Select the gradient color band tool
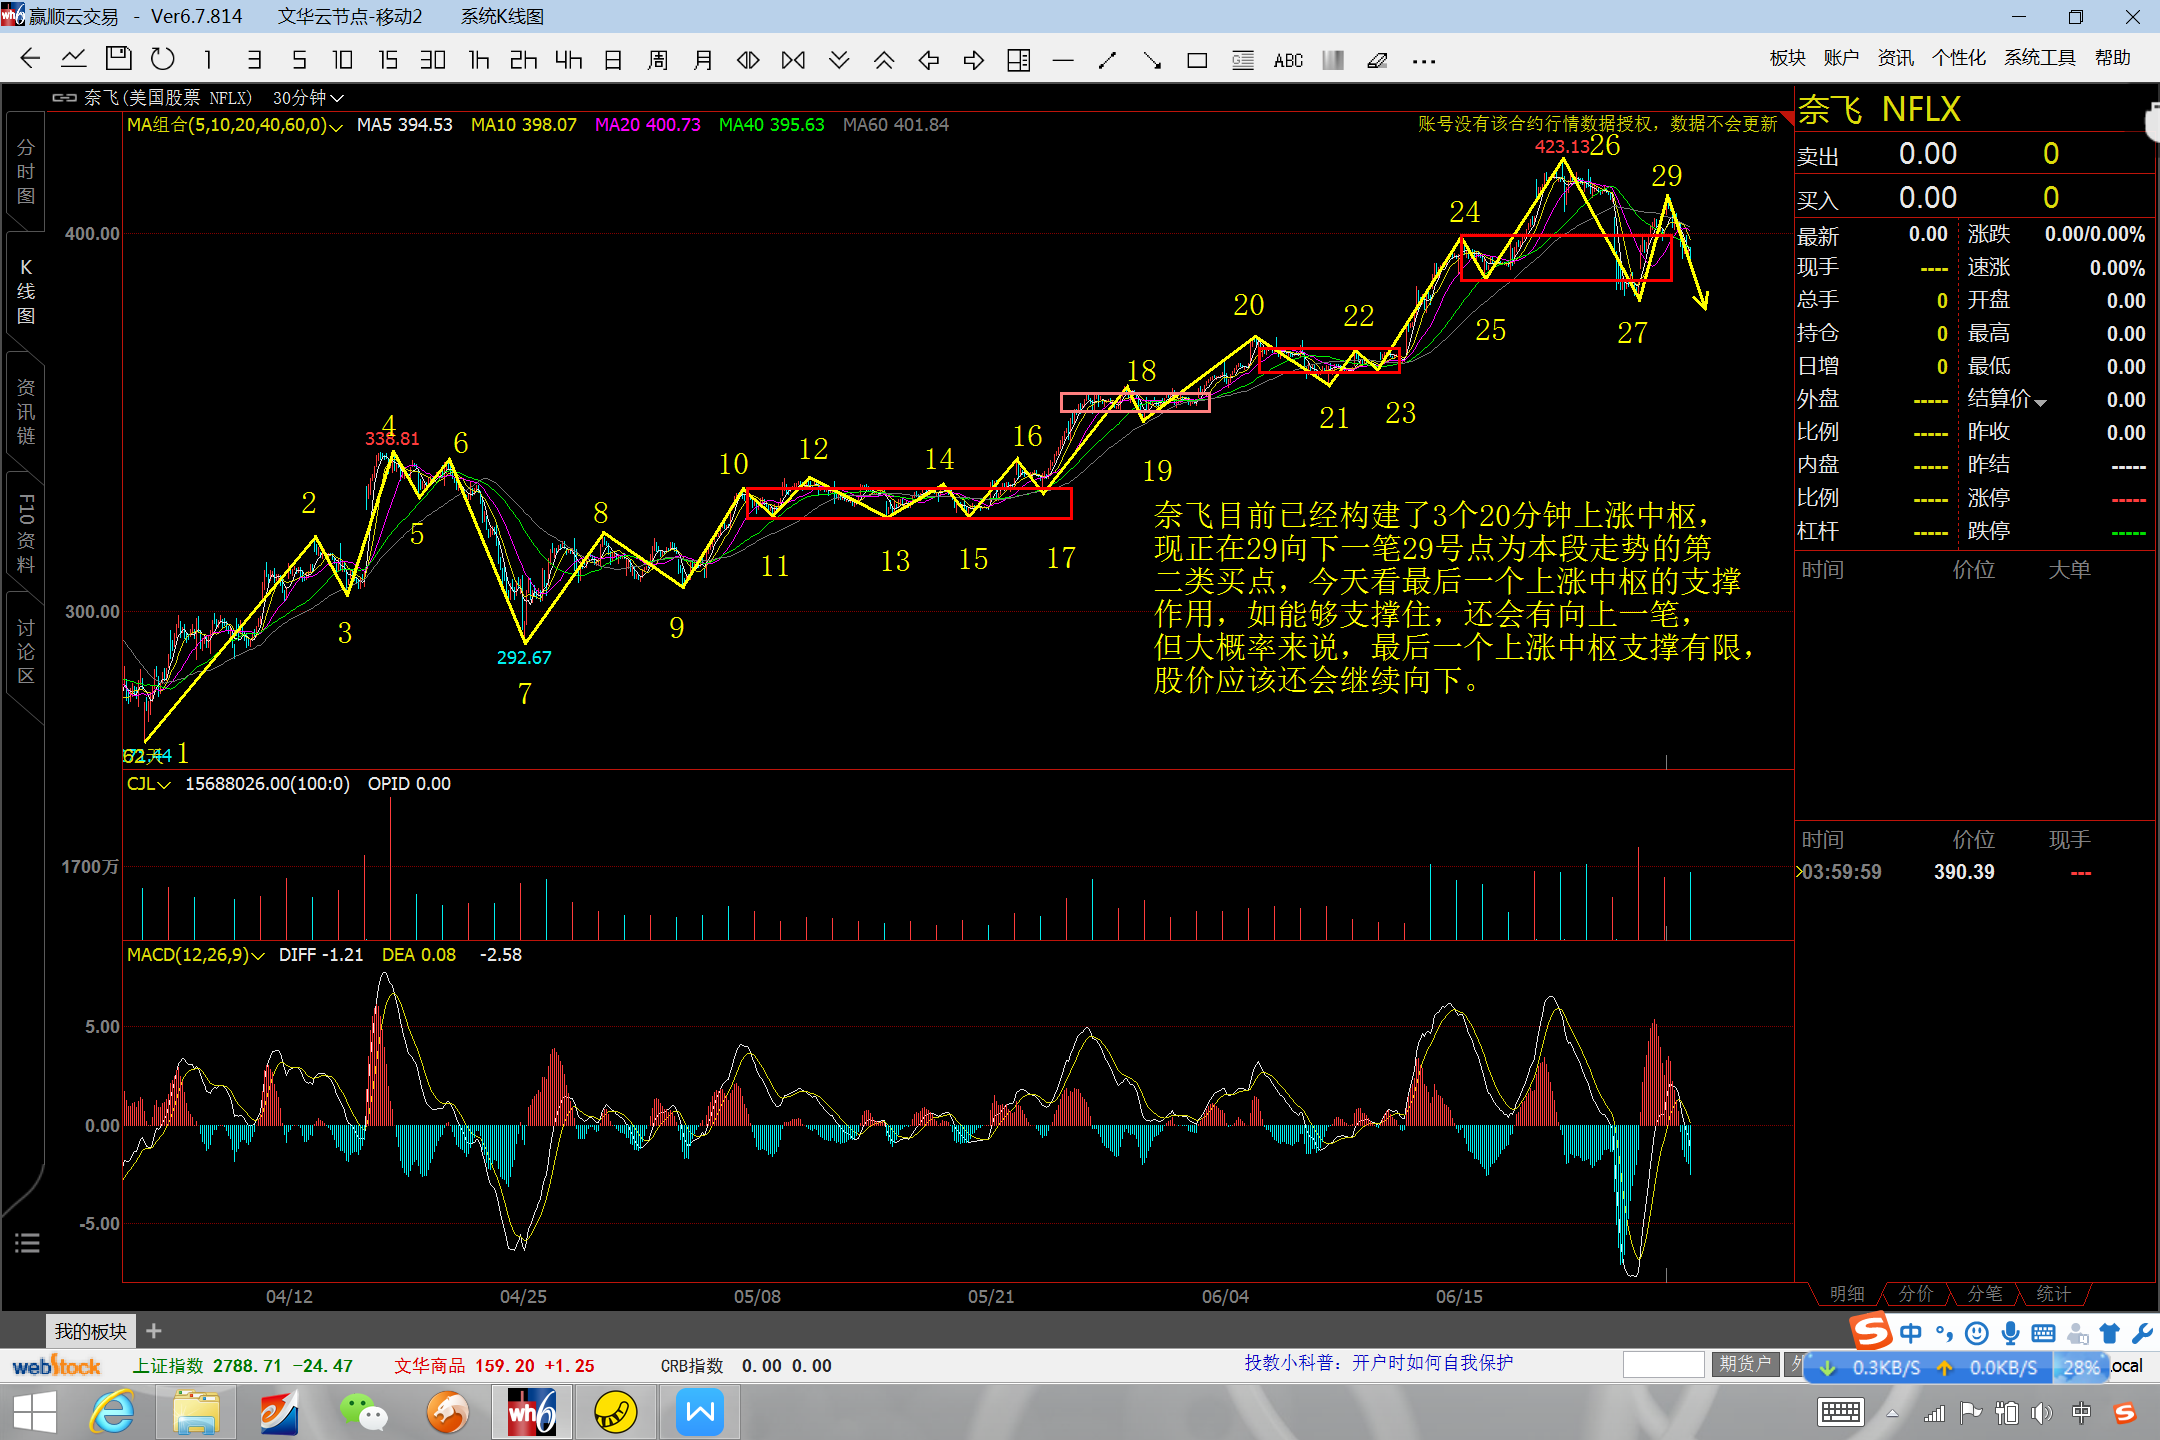 [1332, 61]
